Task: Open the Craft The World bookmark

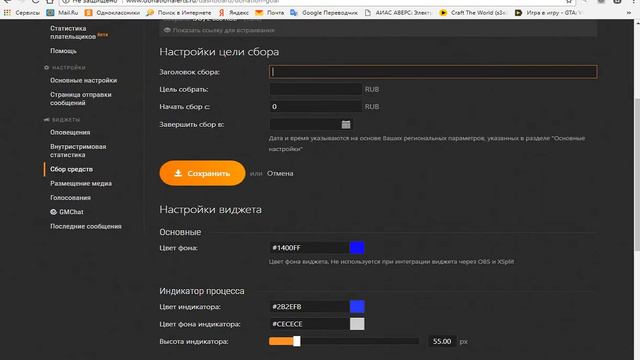Action: click(x=472, y=13)
